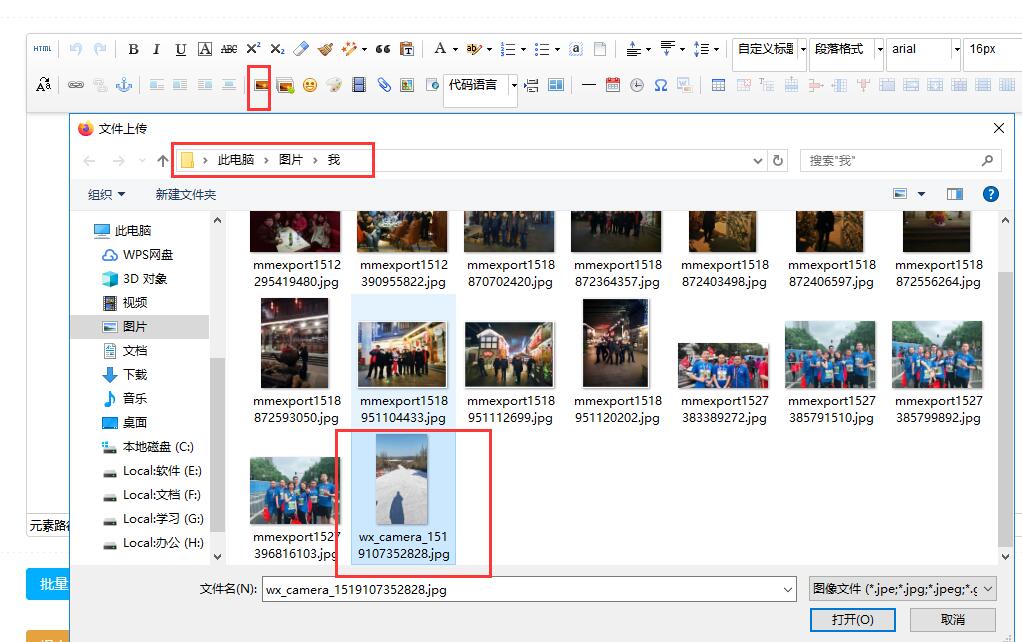Screen dimensions: 1022x642
Task: Click the insert table icon
Action: pyautogui.click(x=718, y=86)
